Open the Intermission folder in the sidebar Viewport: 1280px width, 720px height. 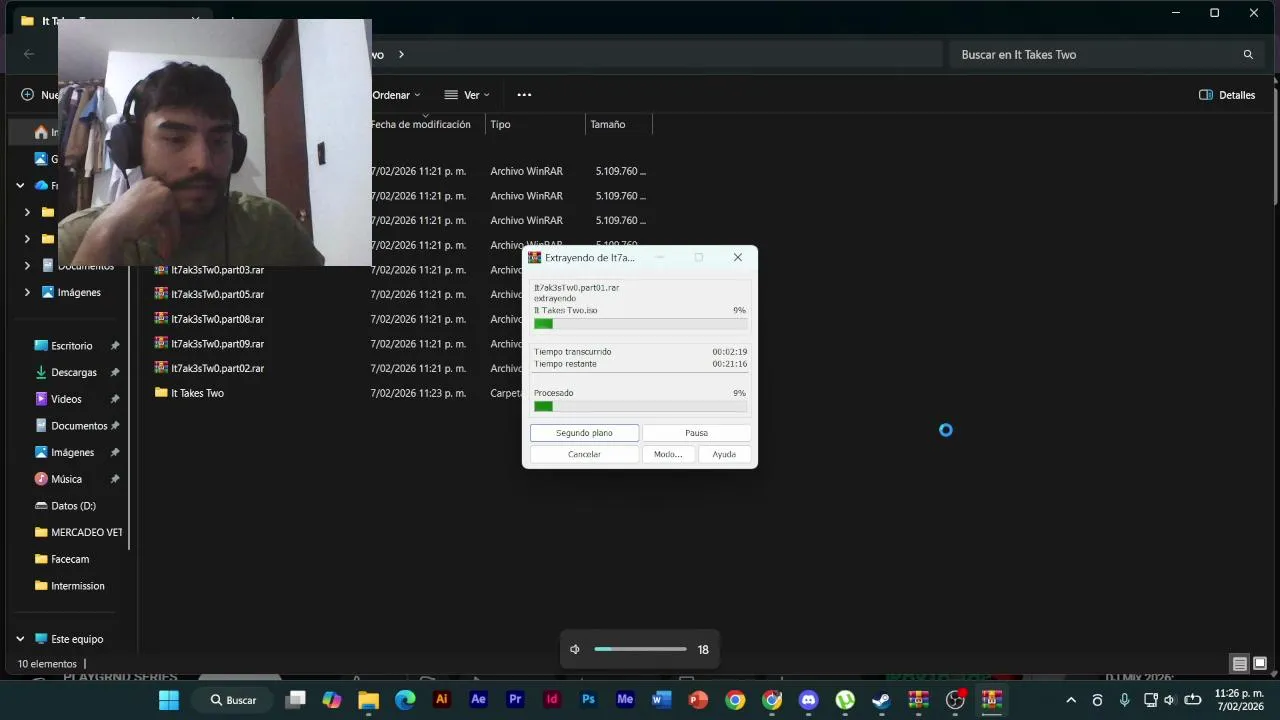coord(77,586)
